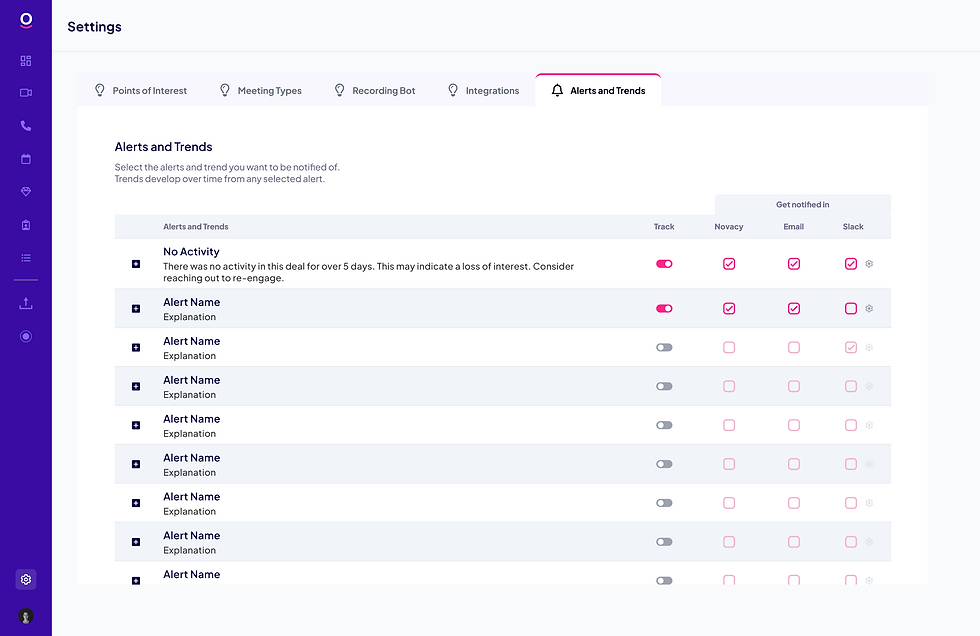This screenshot has width=980, height=636.
Task: Switch to the Integrations tab
Action: pyautogui.click(x=483, y=91)
